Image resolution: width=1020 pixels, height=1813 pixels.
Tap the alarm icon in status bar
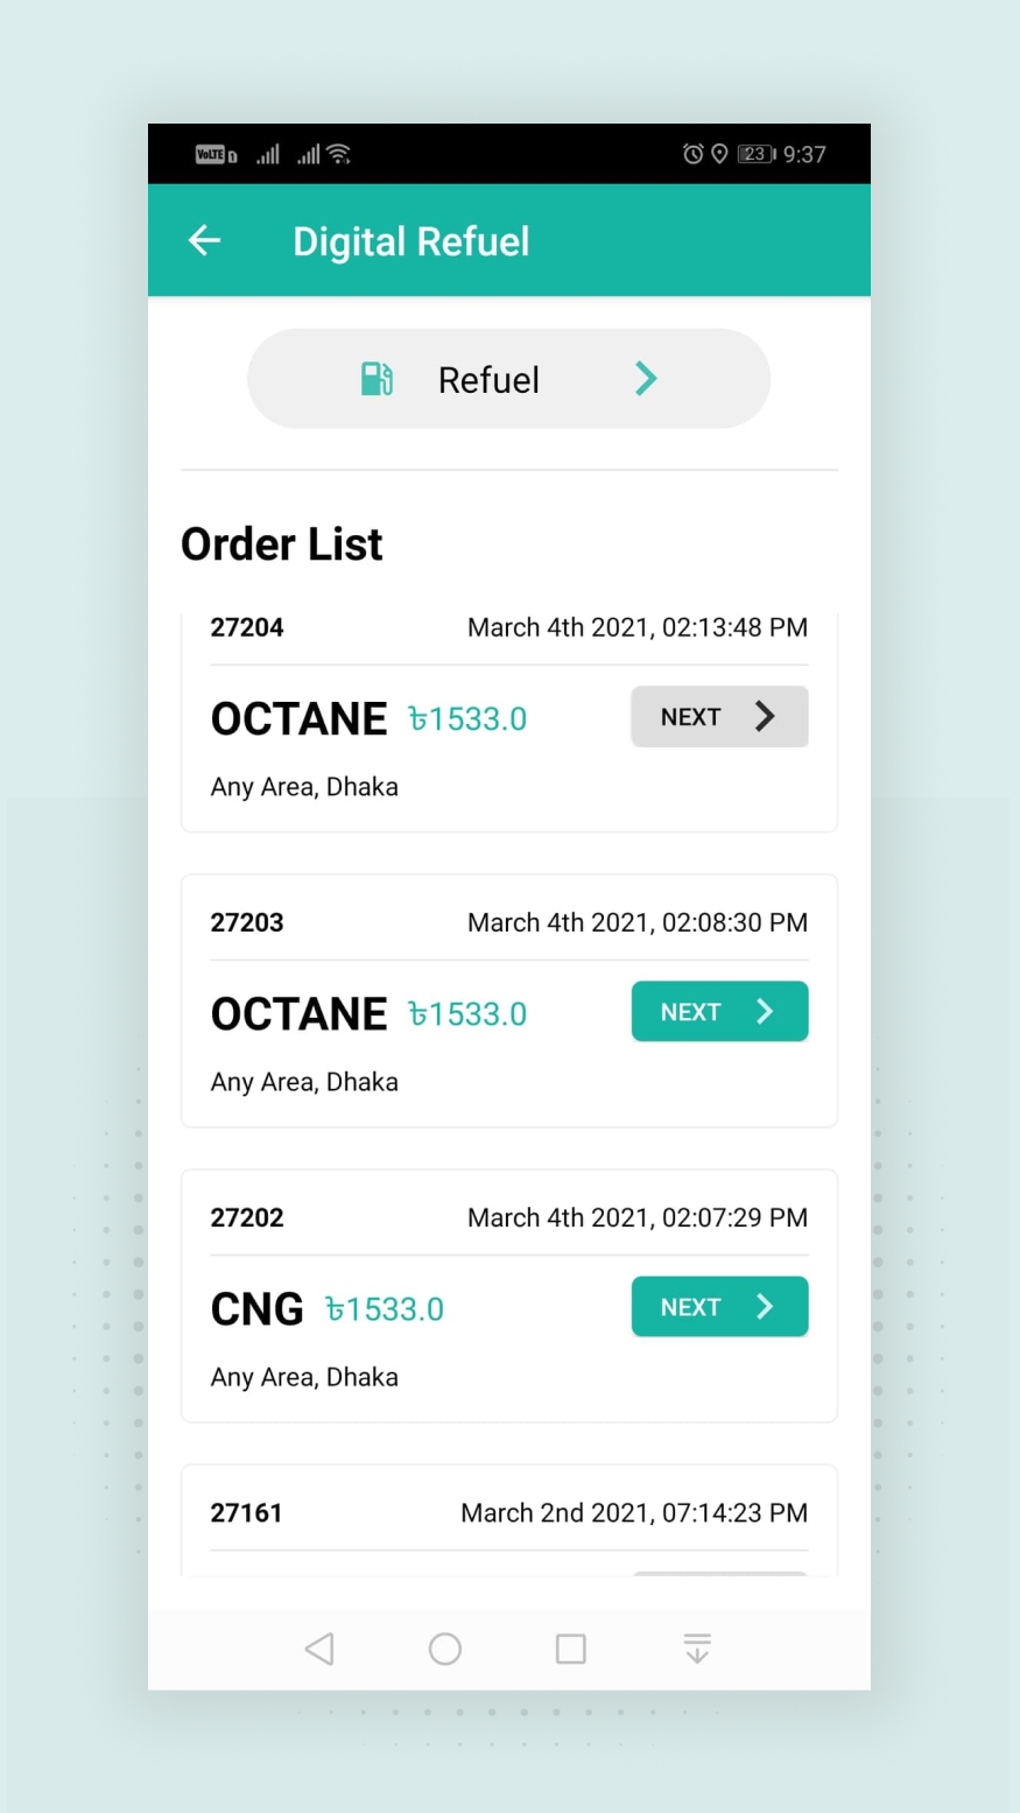click(x=692, y=154)
